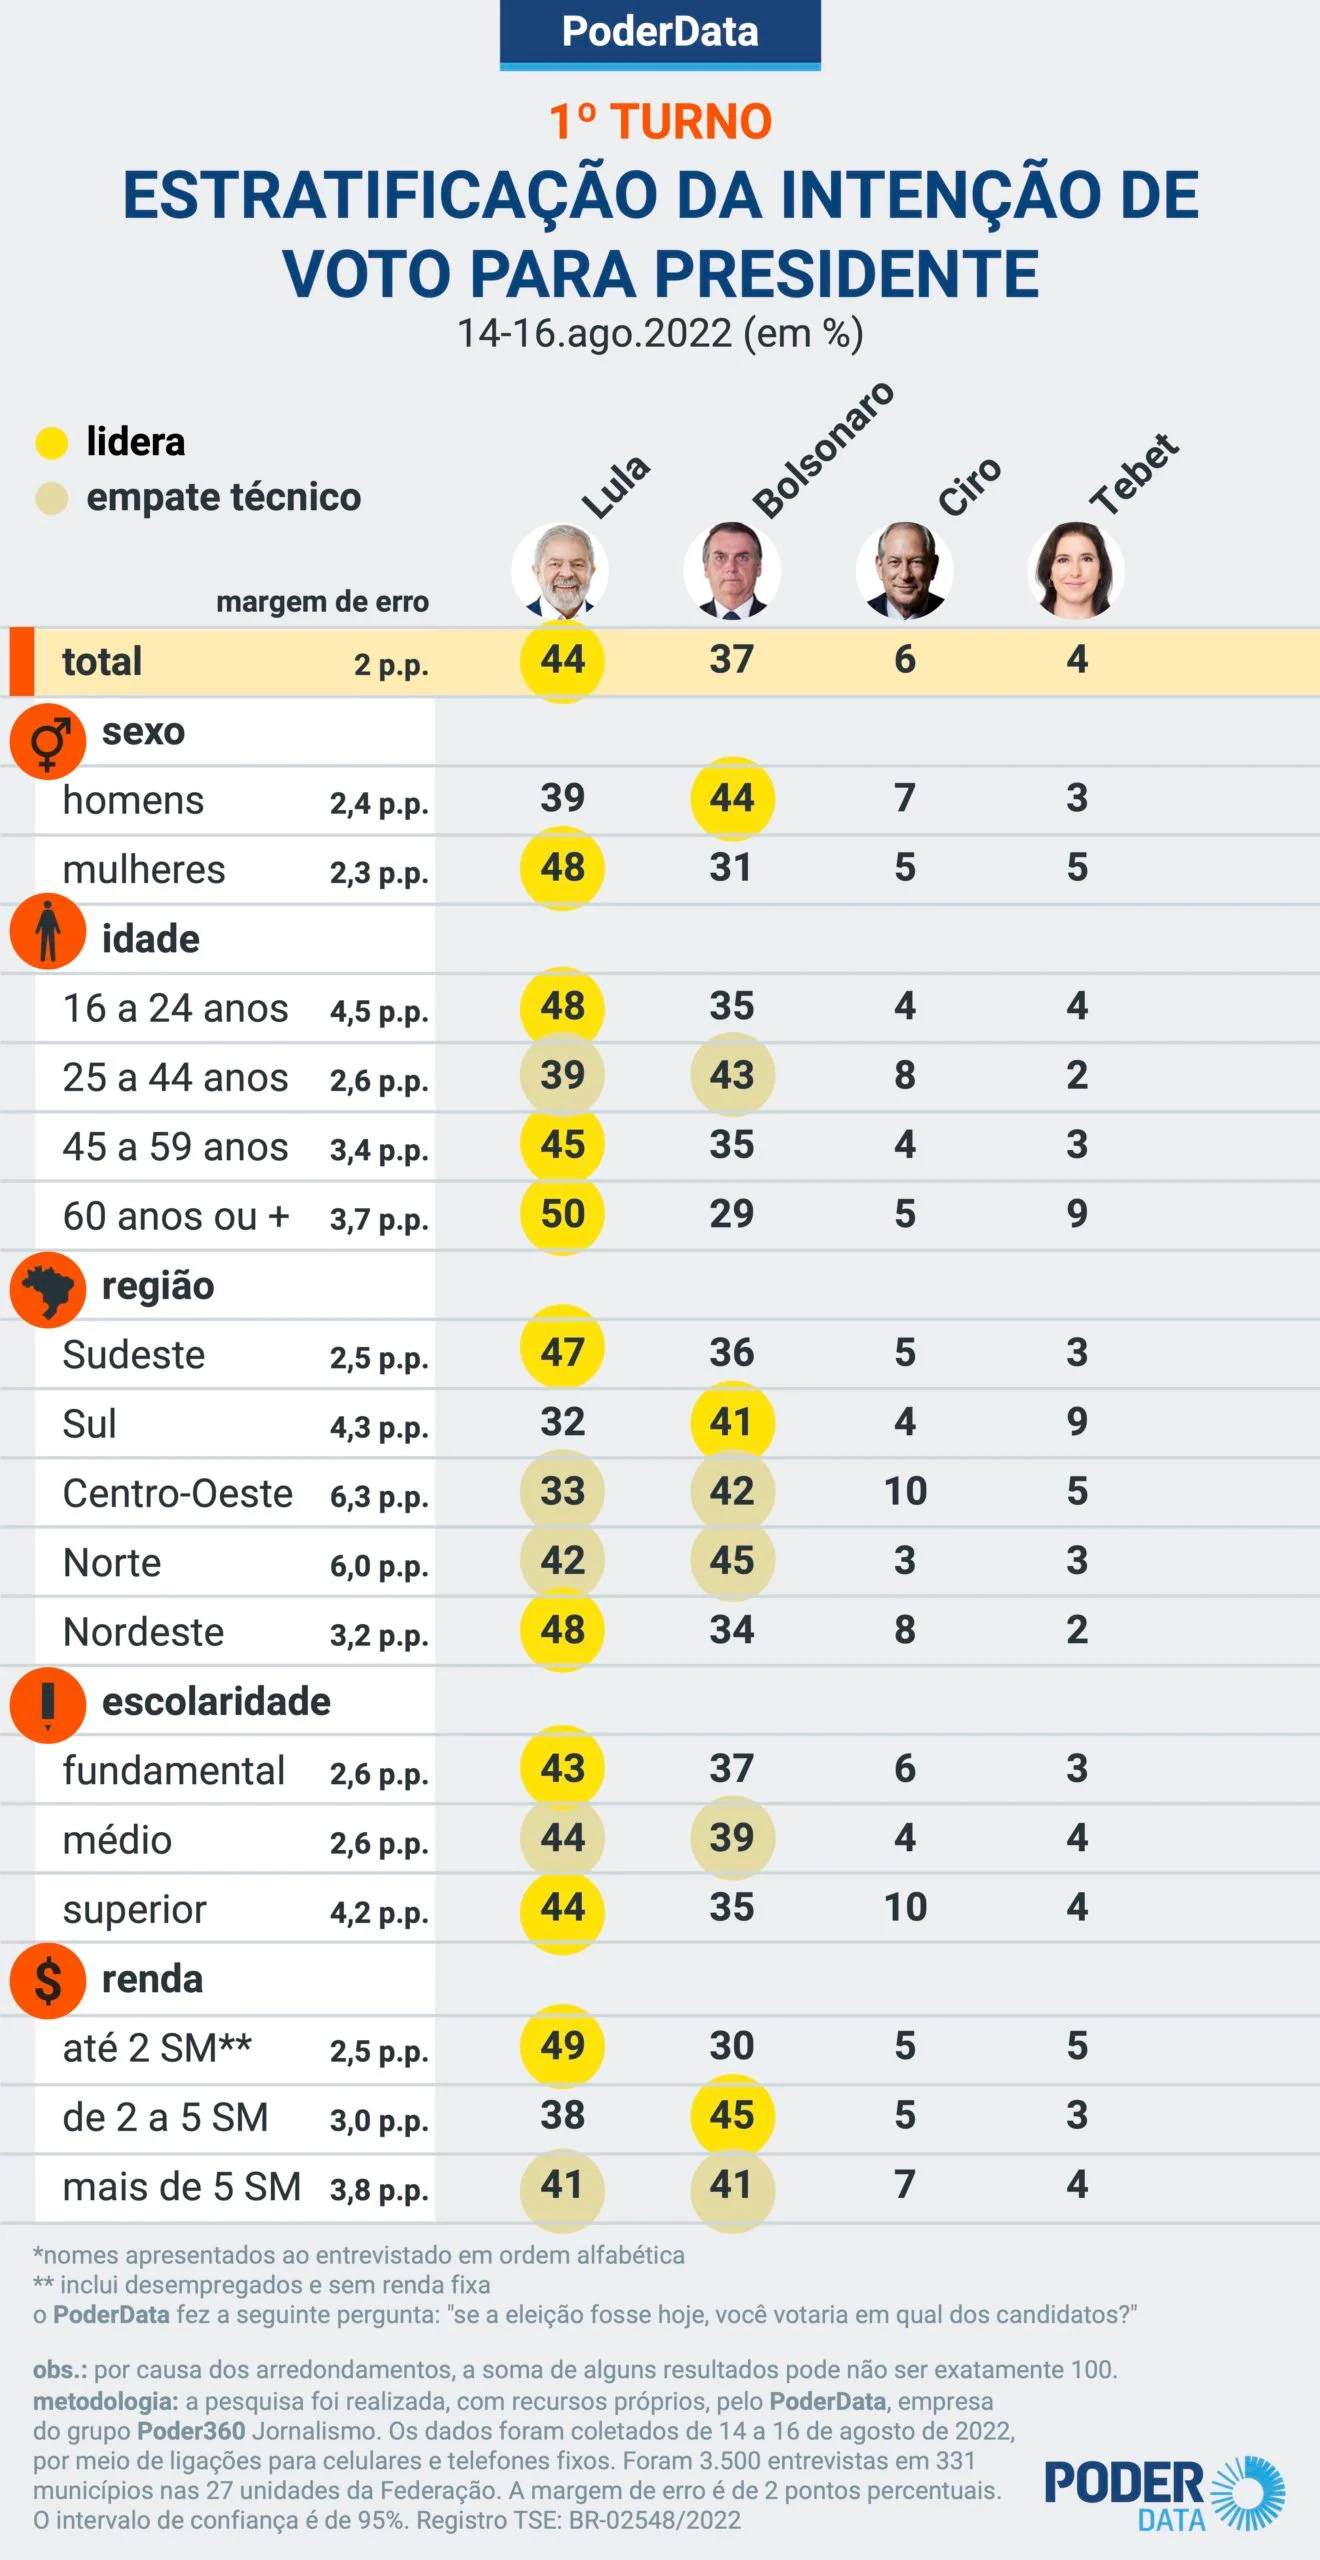1320x2560 pixels.
Task: Click Ciro's portrait photo
Action: click(x=904, y=571)
